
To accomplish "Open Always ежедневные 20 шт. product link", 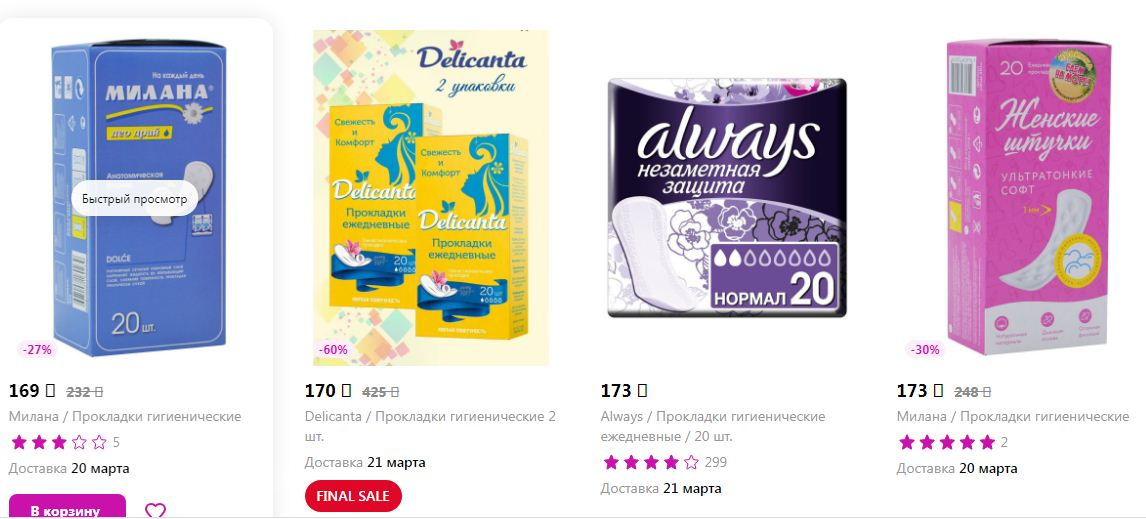I will [713, 426].
